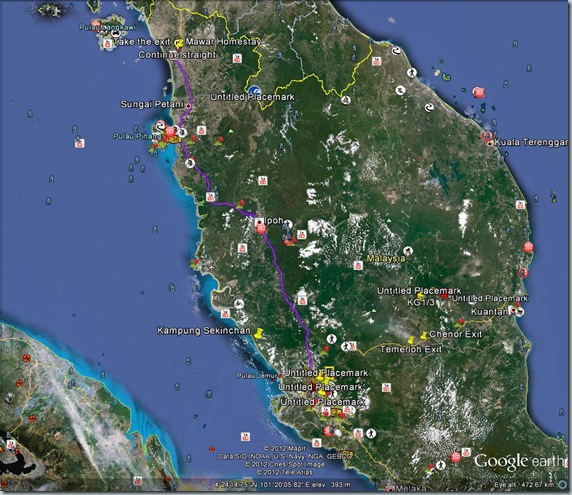
Task: Click the blue wave placemark icon
Action: [x=254, y=91]
